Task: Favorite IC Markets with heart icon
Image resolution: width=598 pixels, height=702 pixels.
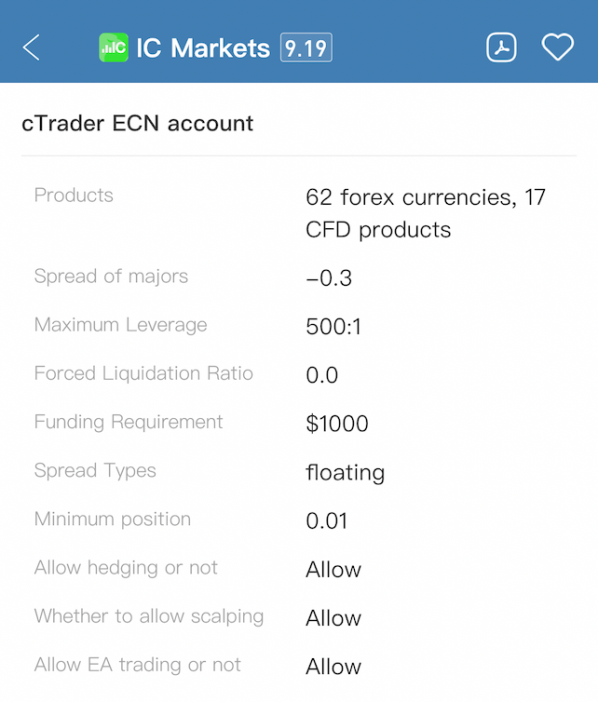Action: pos(557,47)
